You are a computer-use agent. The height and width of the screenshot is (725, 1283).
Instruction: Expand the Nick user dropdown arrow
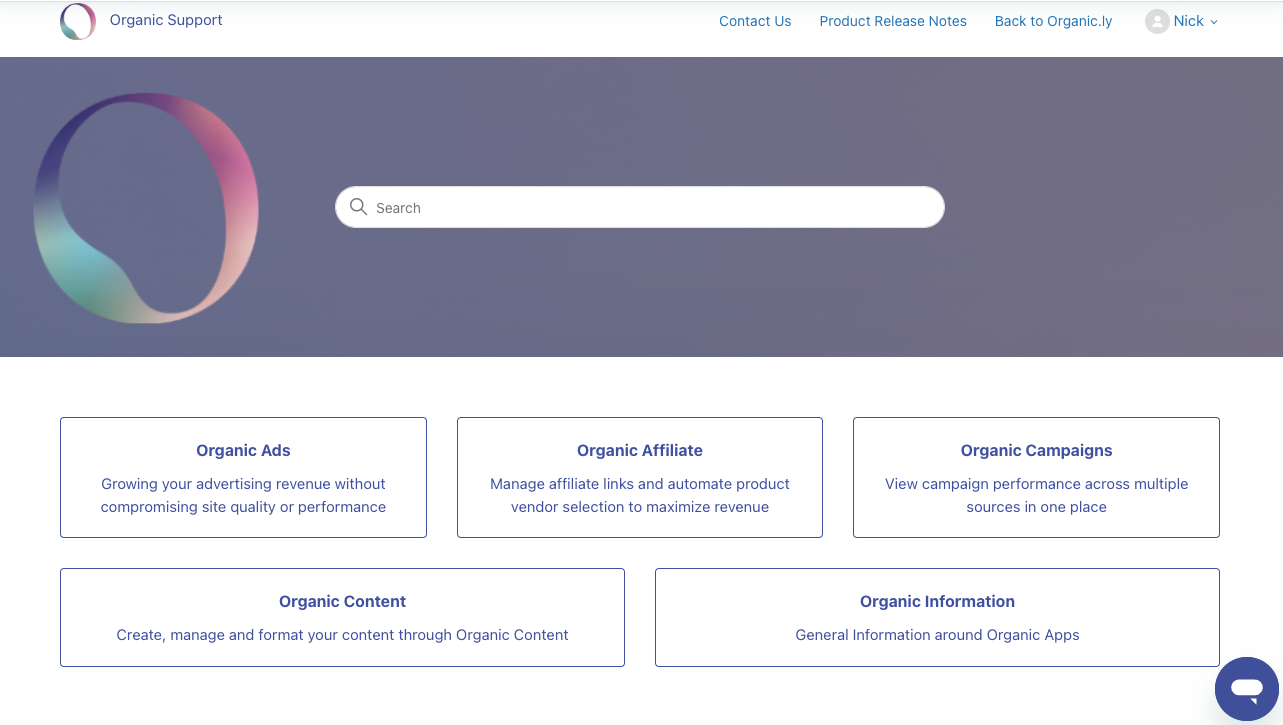pyautogui.click(x=1214, y=22)
